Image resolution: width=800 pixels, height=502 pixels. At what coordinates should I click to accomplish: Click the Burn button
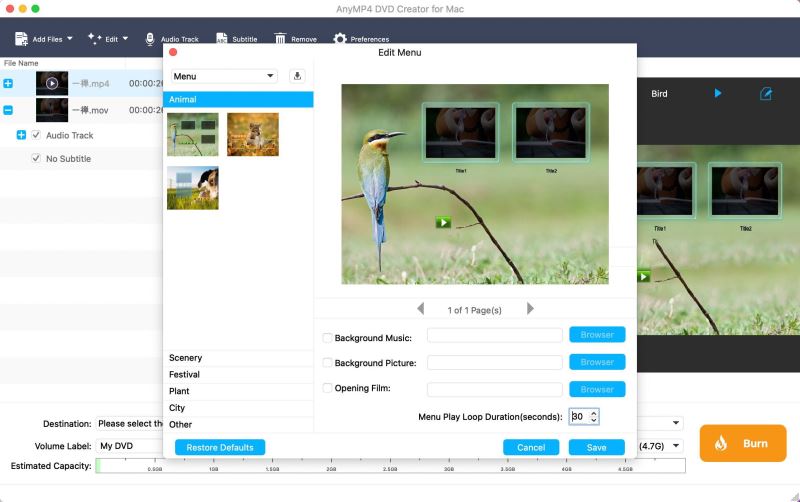coord(743,443)
